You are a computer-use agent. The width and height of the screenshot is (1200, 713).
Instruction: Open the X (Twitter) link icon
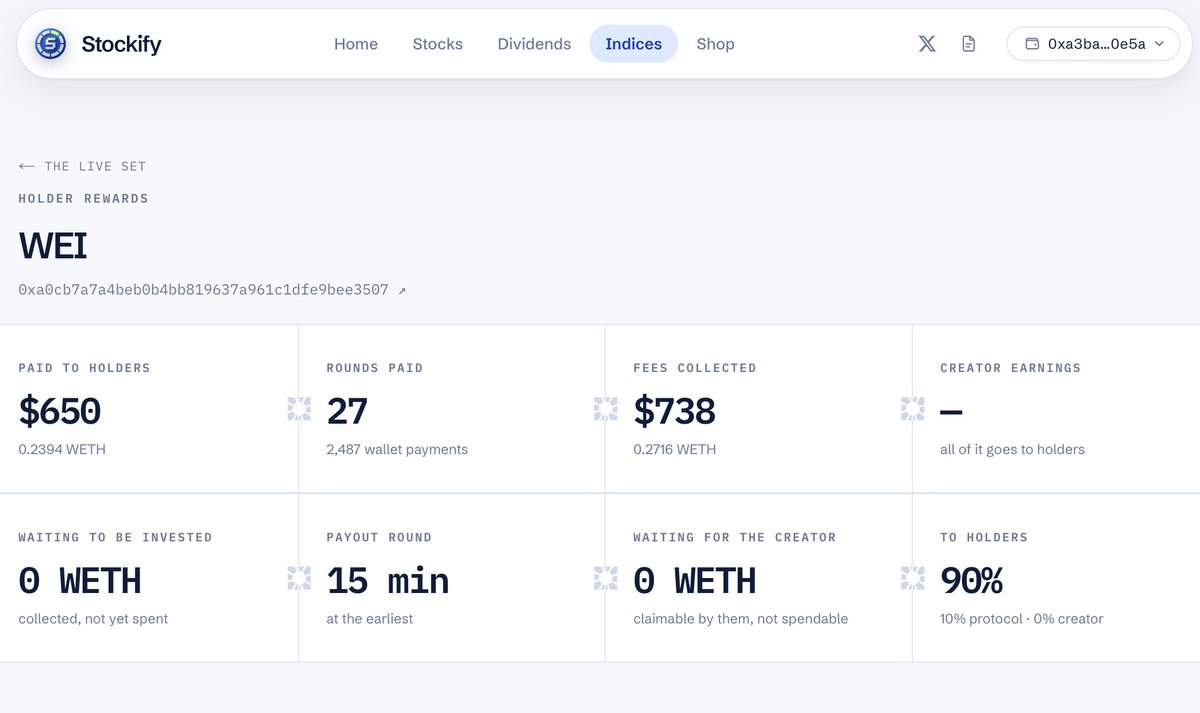pos(927,44)
